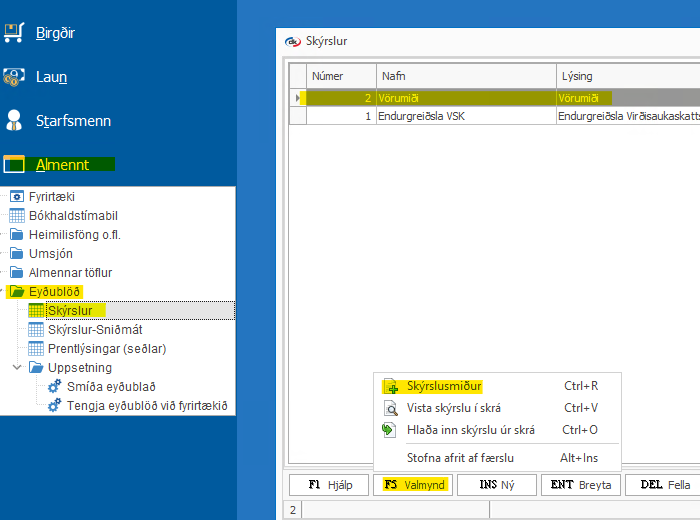
Task: Click the INS Ný button
Action: [x=497, y=484]
